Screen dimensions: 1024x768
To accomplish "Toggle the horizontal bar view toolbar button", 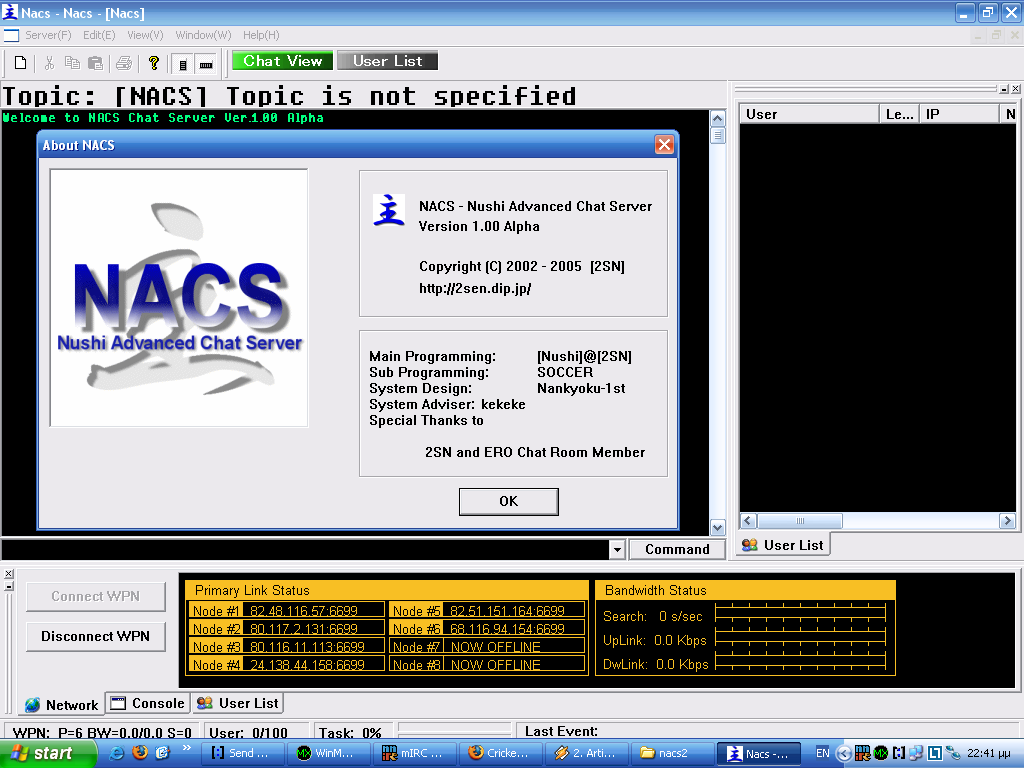I will (206, 64).
